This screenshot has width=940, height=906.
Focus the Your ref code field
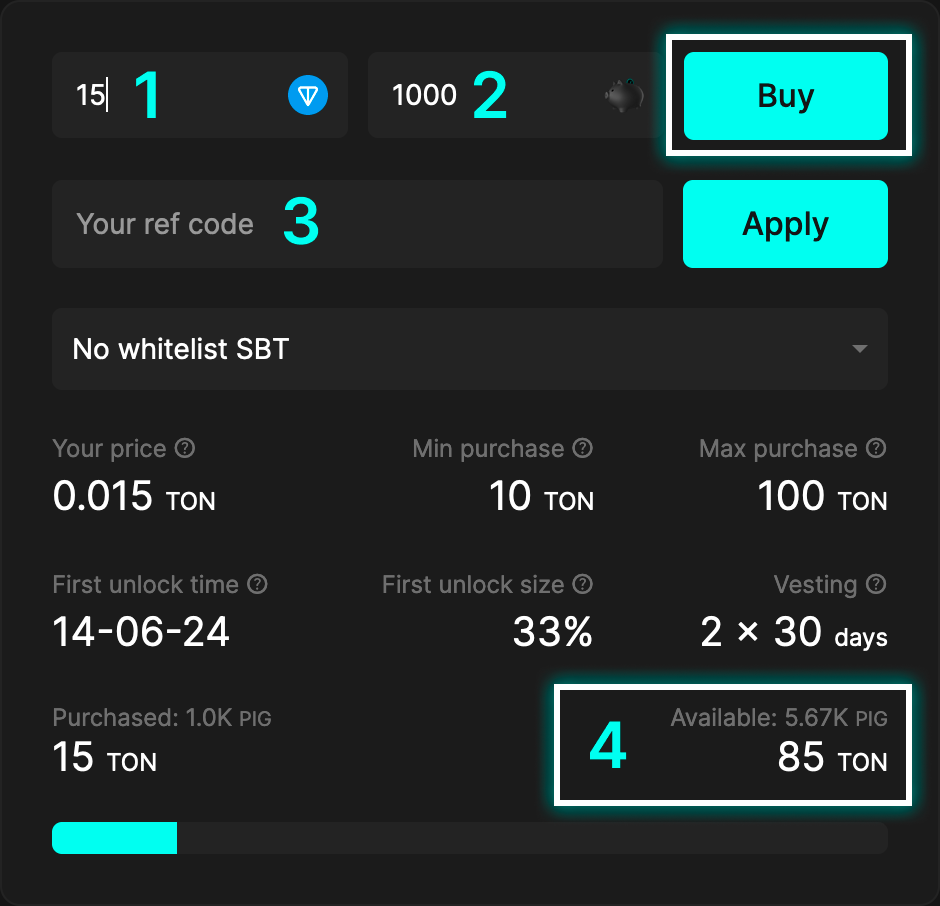[357, 224]
